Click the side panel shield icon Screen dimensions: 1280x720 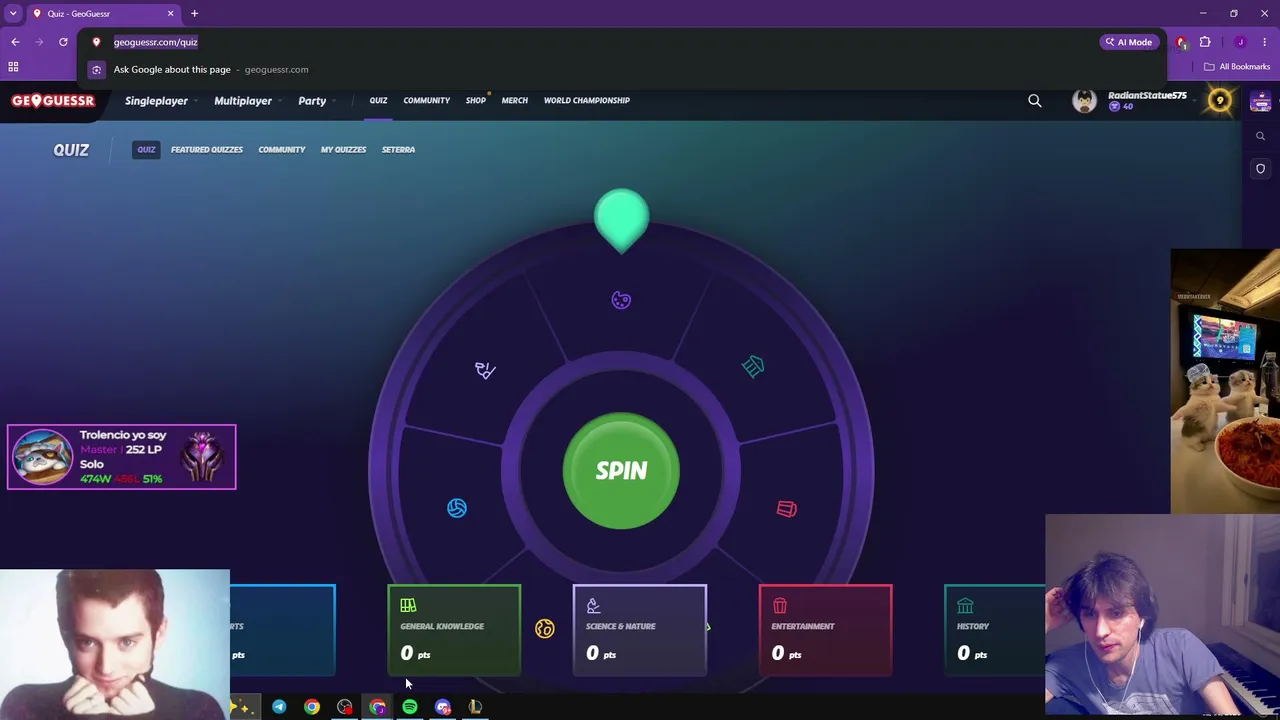point(1261,168)
